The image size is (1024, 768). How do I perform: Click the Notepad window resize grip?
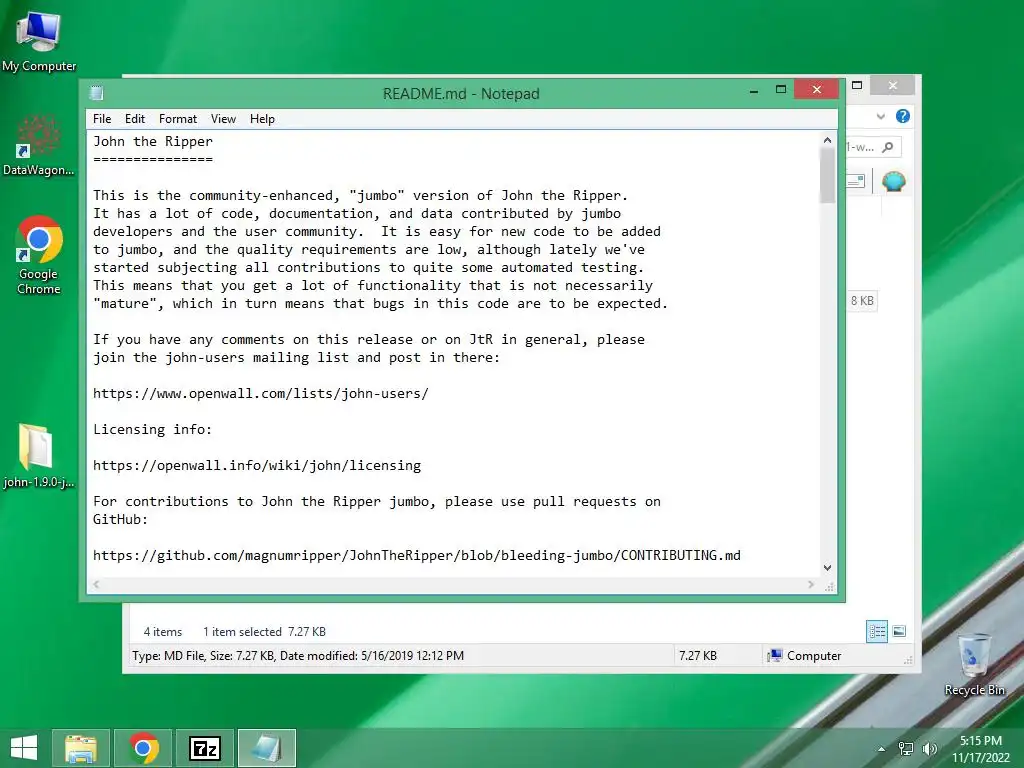829,586
